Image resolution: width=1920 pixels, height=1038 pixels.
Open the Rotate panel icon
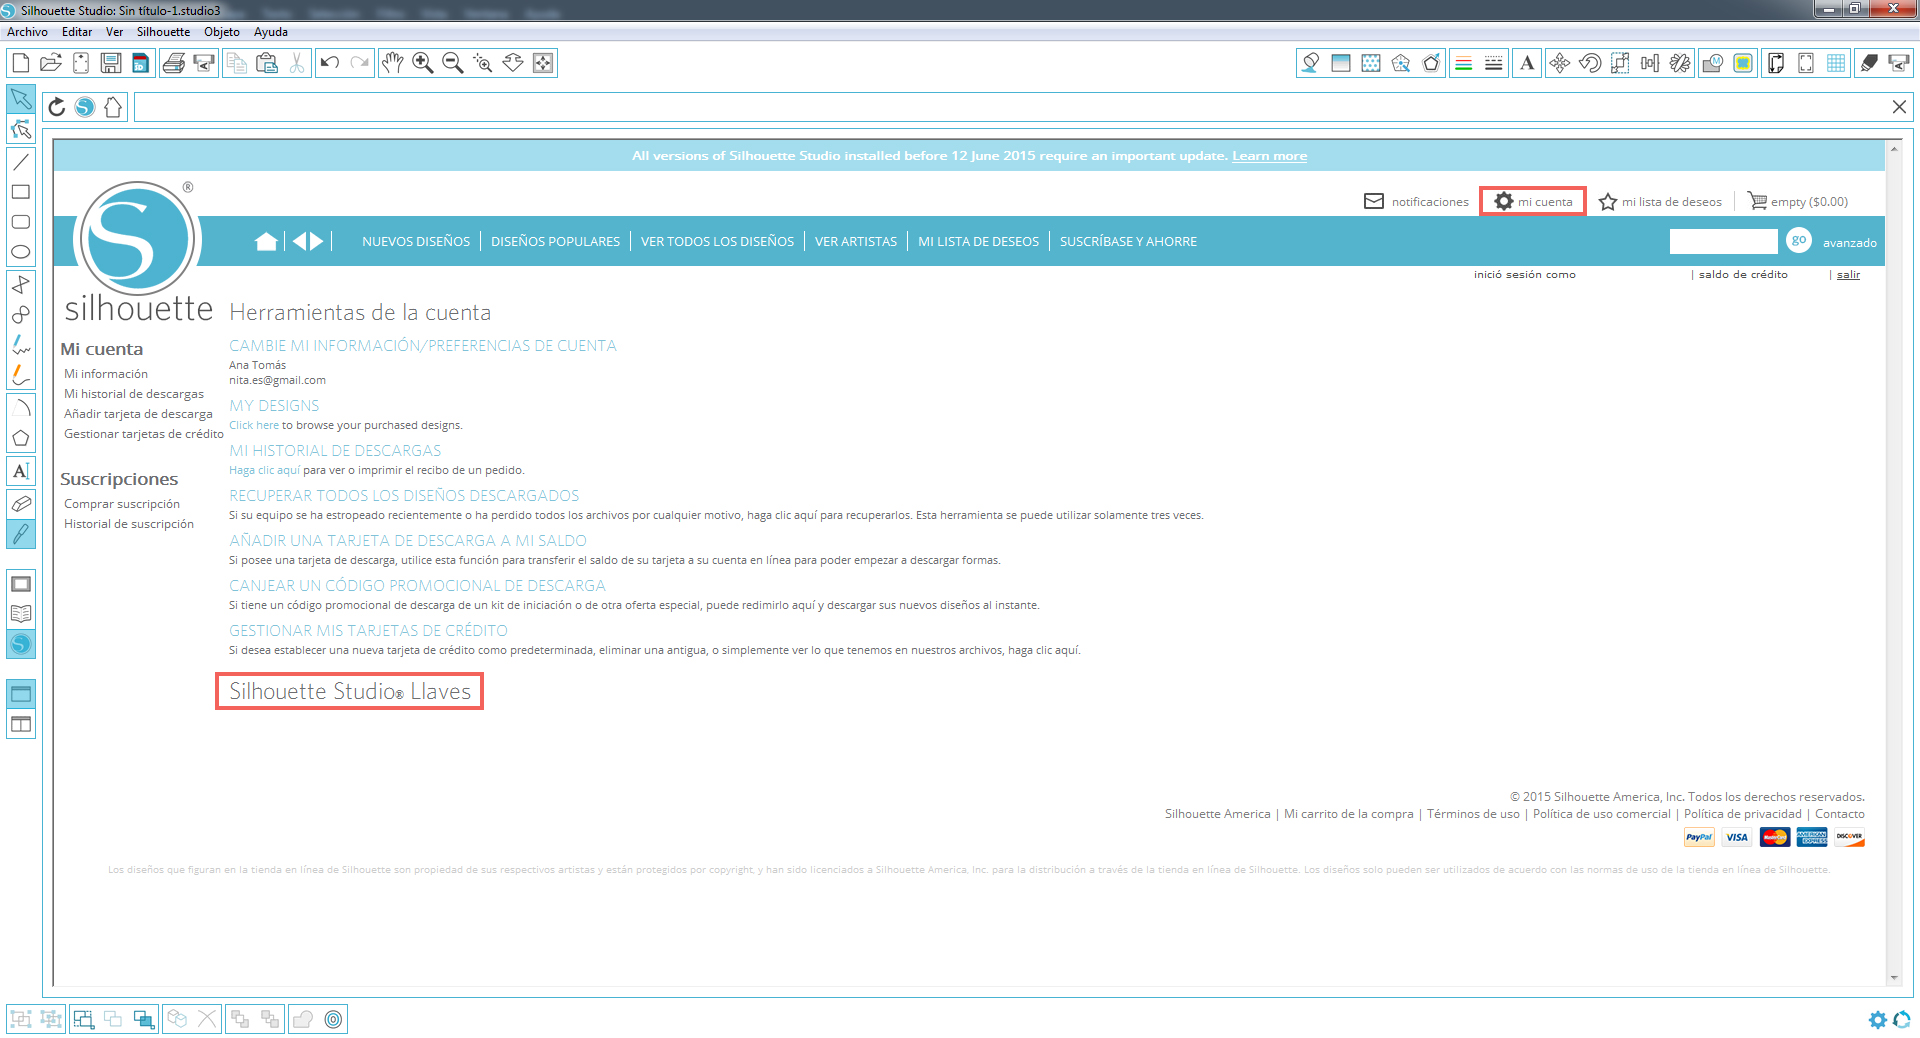point(1590,63)
